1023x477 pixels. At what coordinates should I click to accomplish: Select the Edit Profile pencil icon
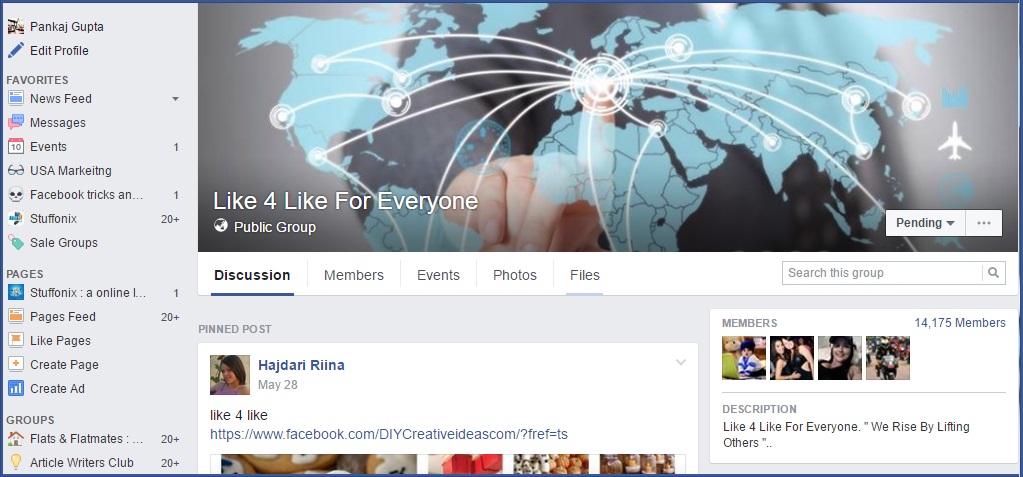point(16,50)
